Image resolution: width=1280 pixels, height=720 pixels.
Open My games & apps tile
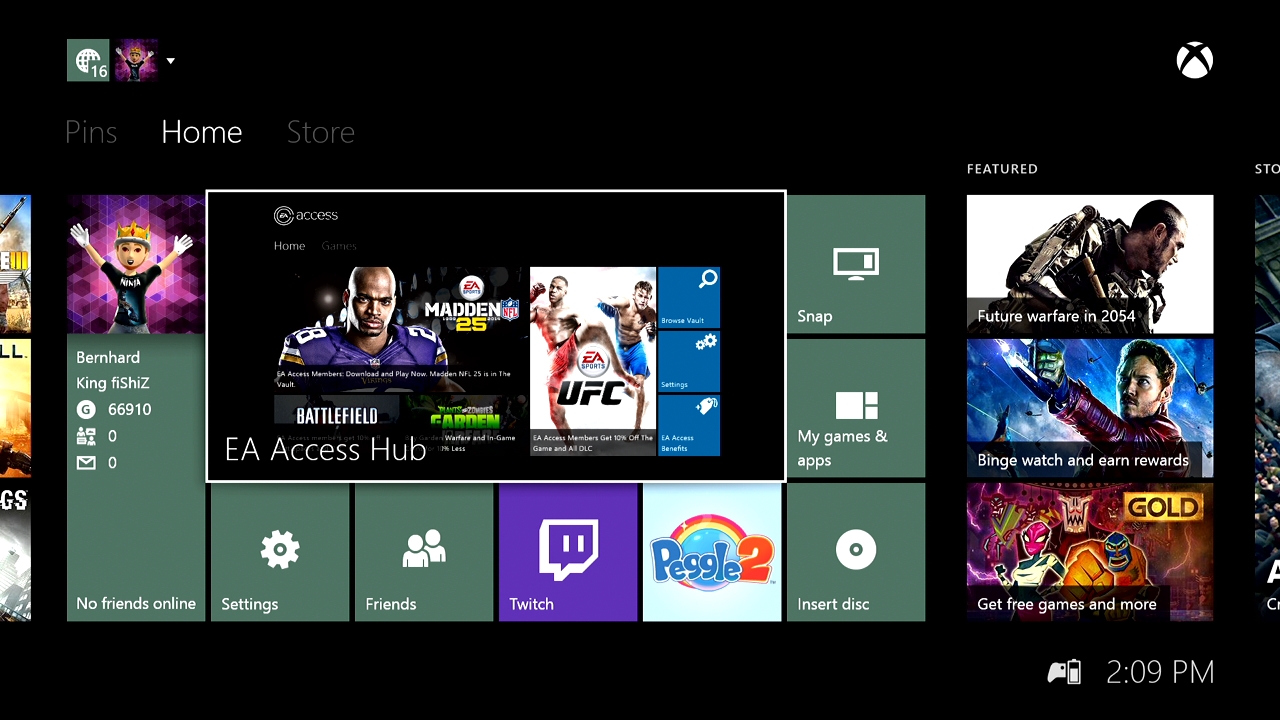pyautogui.click(x=855, y=408)
